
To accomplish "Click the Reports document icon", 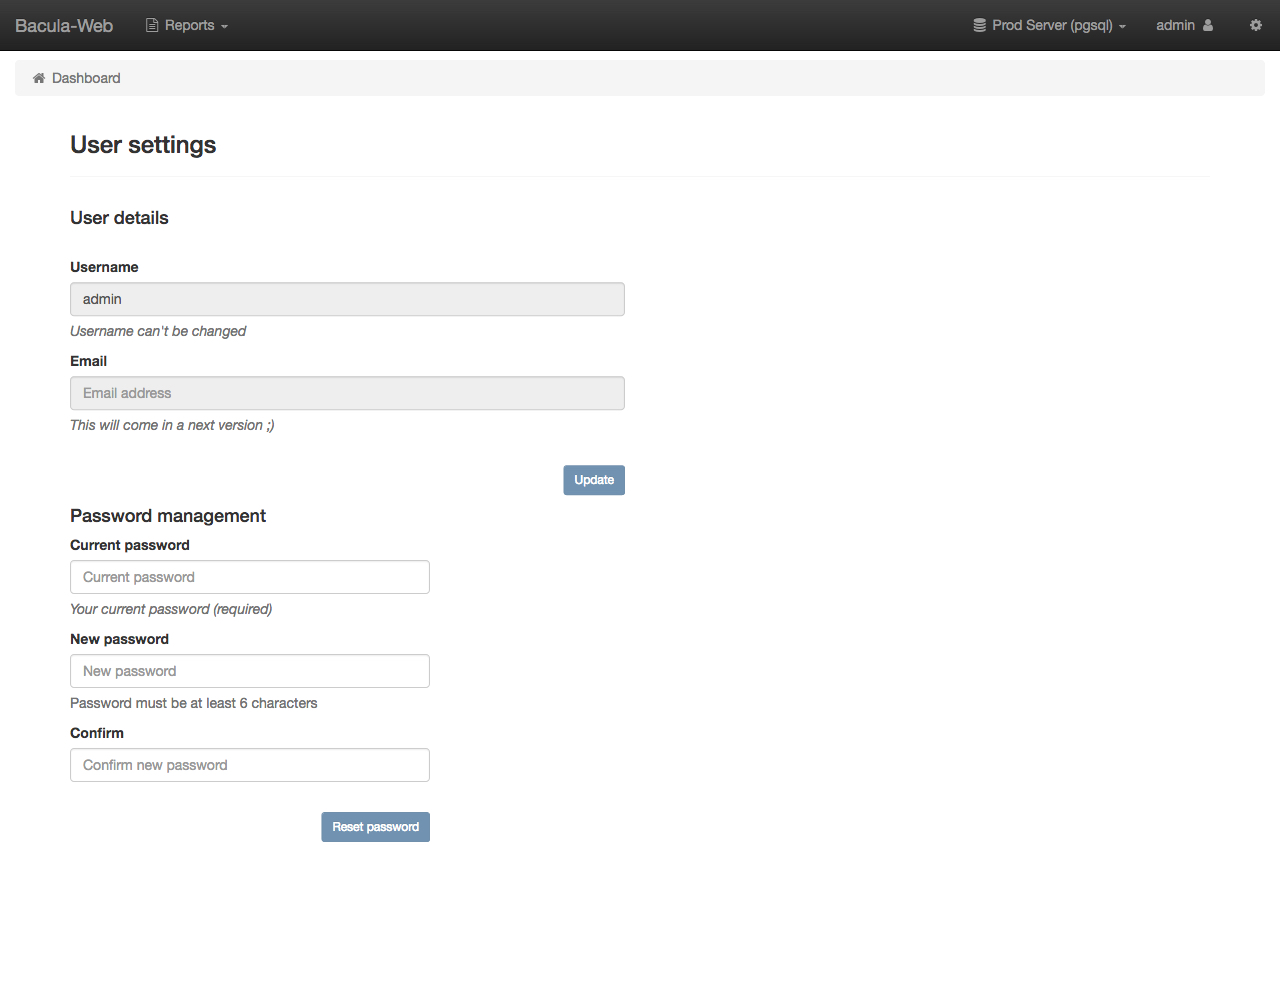I will (x=152, y=25).
